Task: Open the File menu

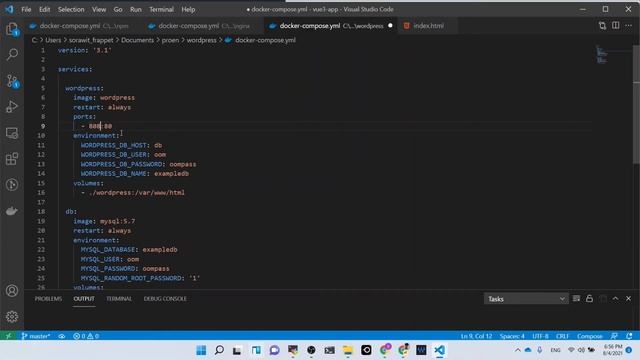Action: (x=26, y=9)
